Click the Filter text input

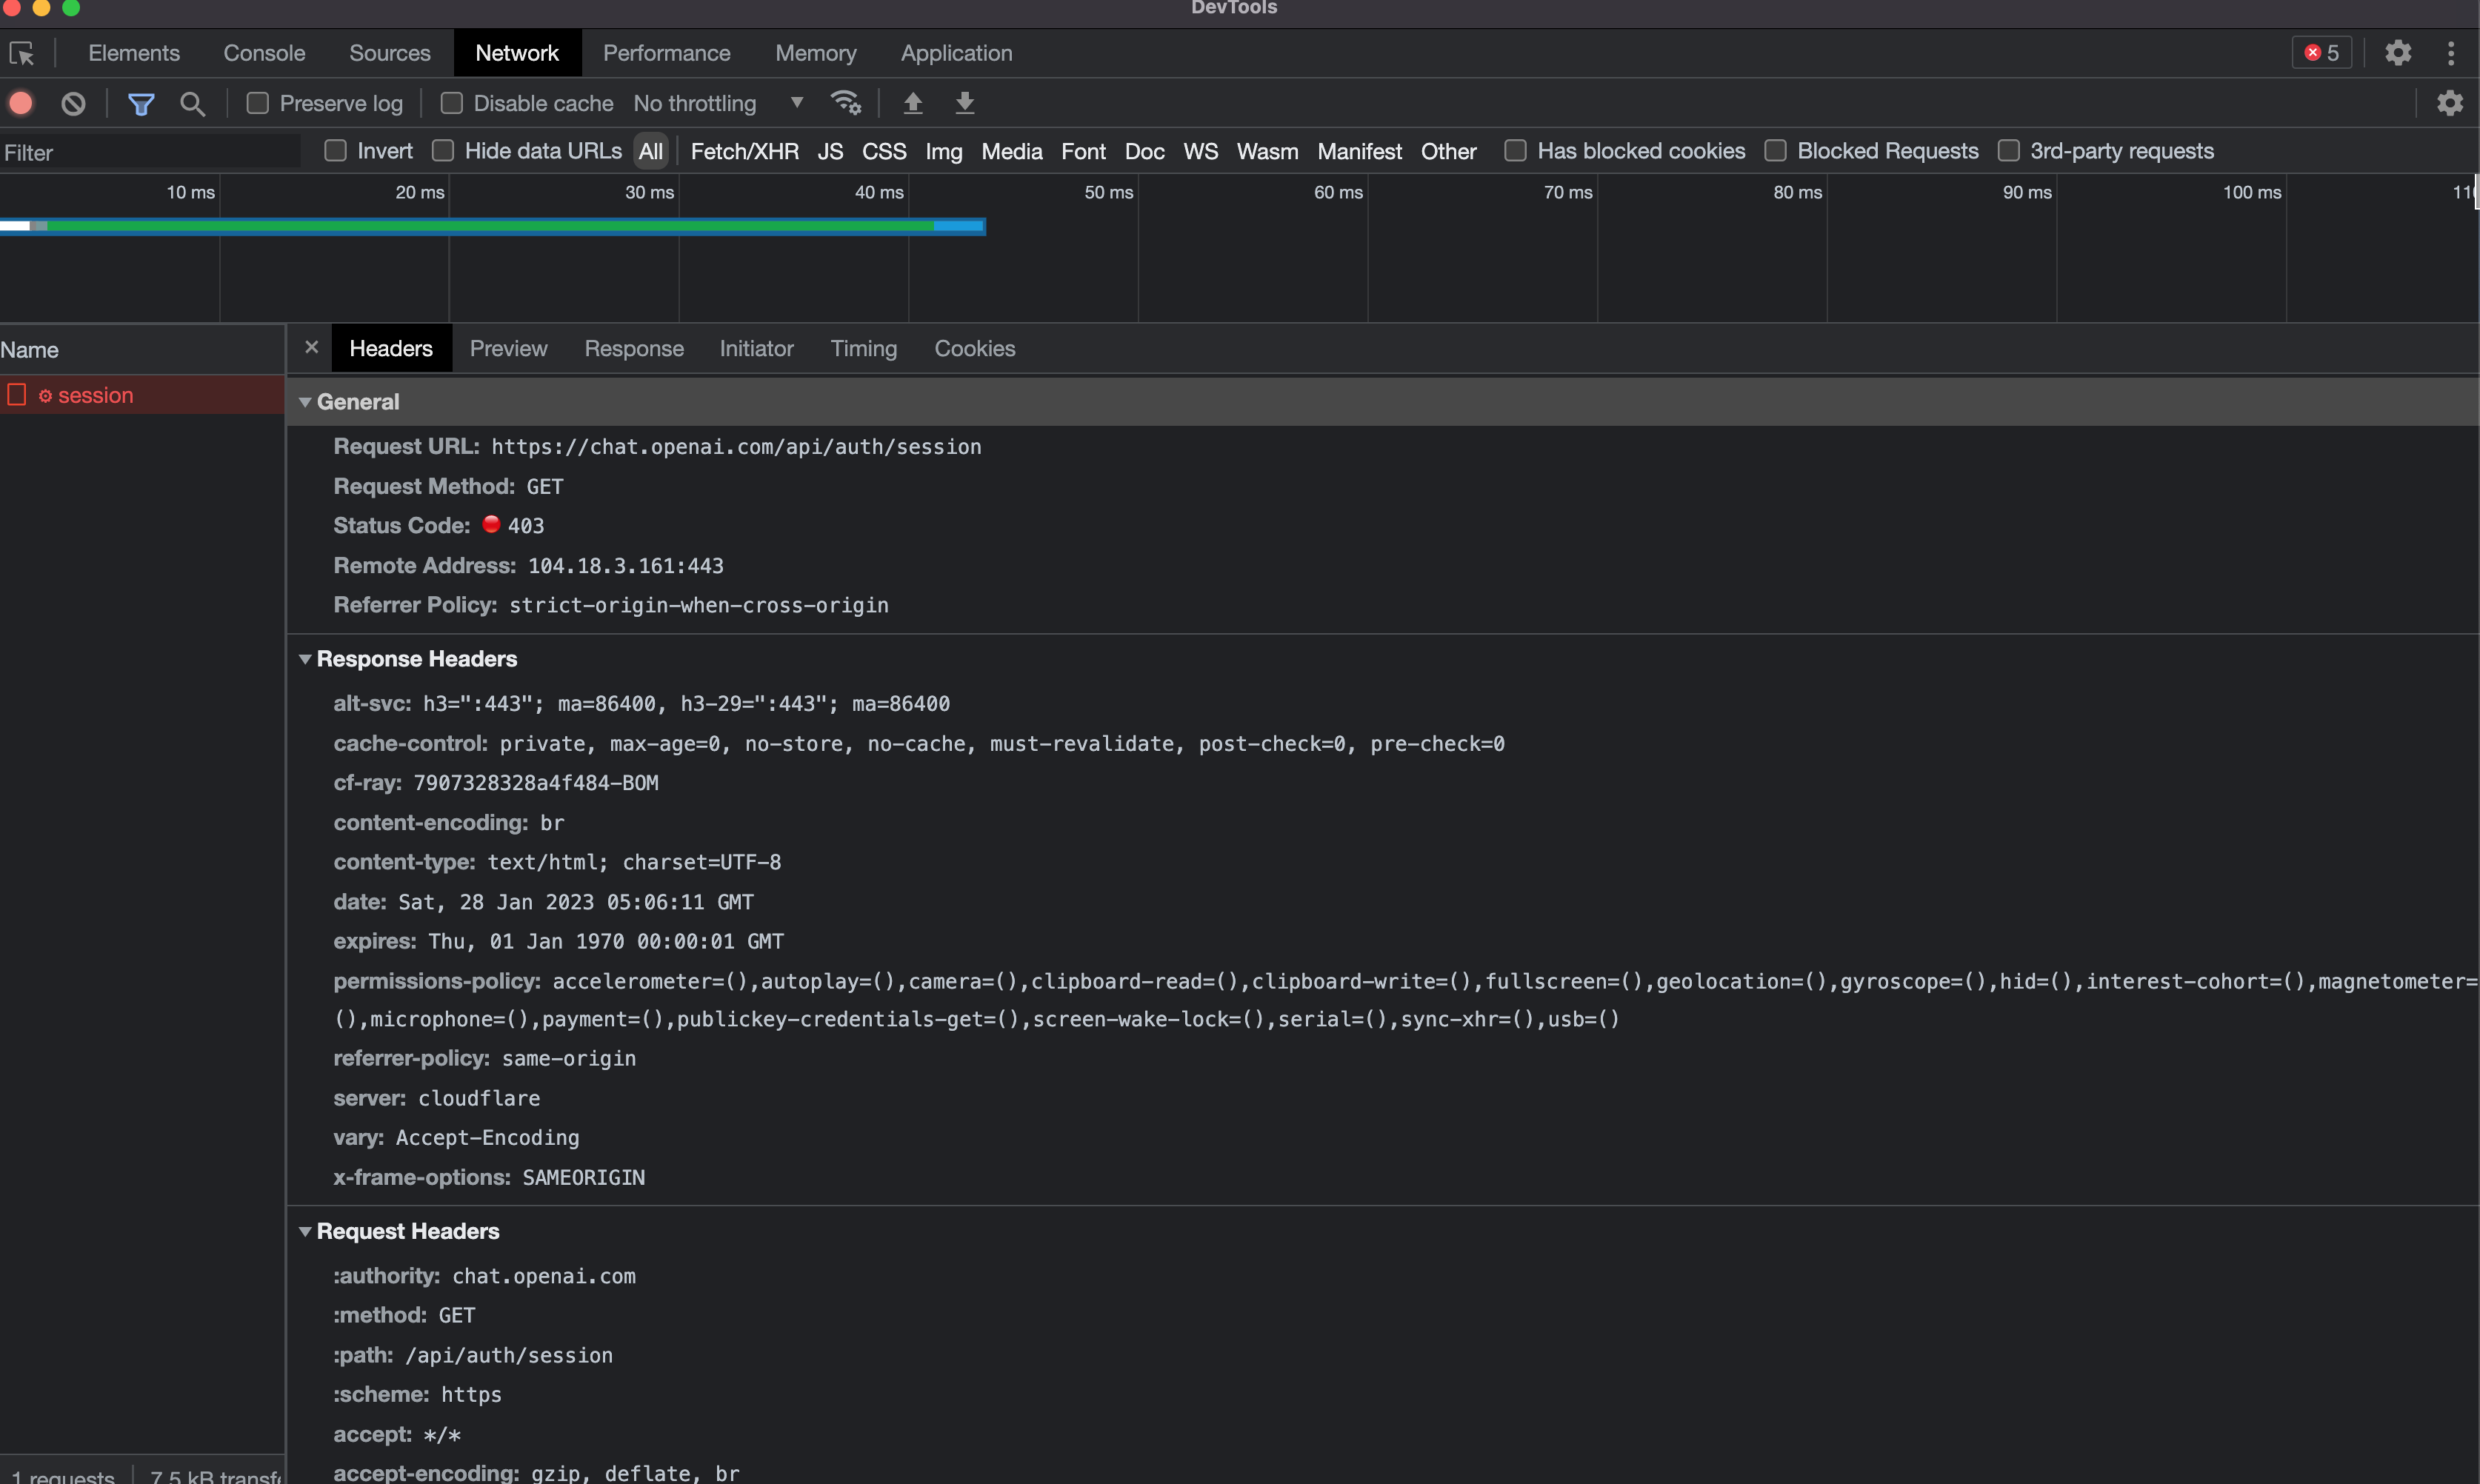tap(150, 152)
